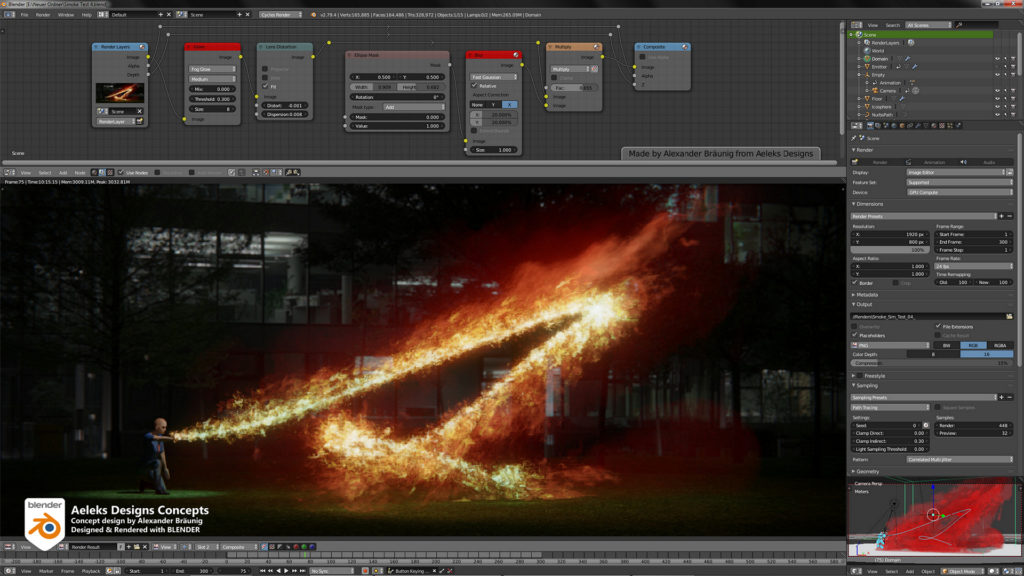1024x576 pixels.
Task: Open the Device GPU Compute dropdown
Action: click(x=959, y=193)
